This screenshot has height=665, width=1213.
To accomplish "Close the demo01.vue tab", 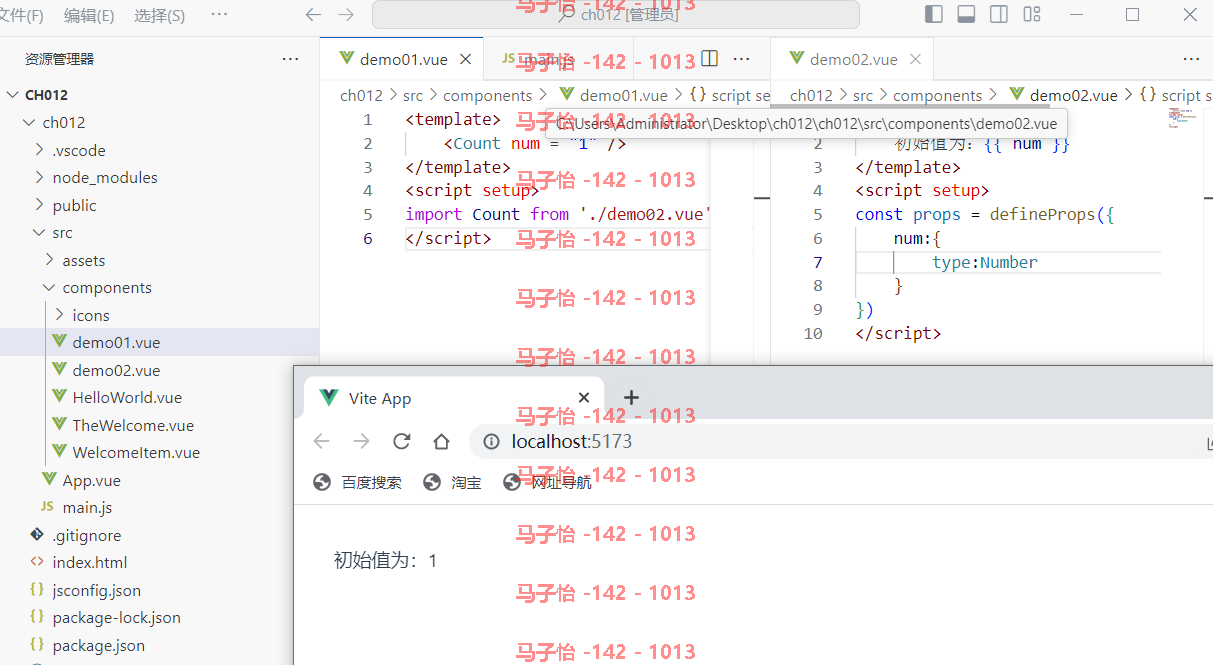I will (465, 59).
